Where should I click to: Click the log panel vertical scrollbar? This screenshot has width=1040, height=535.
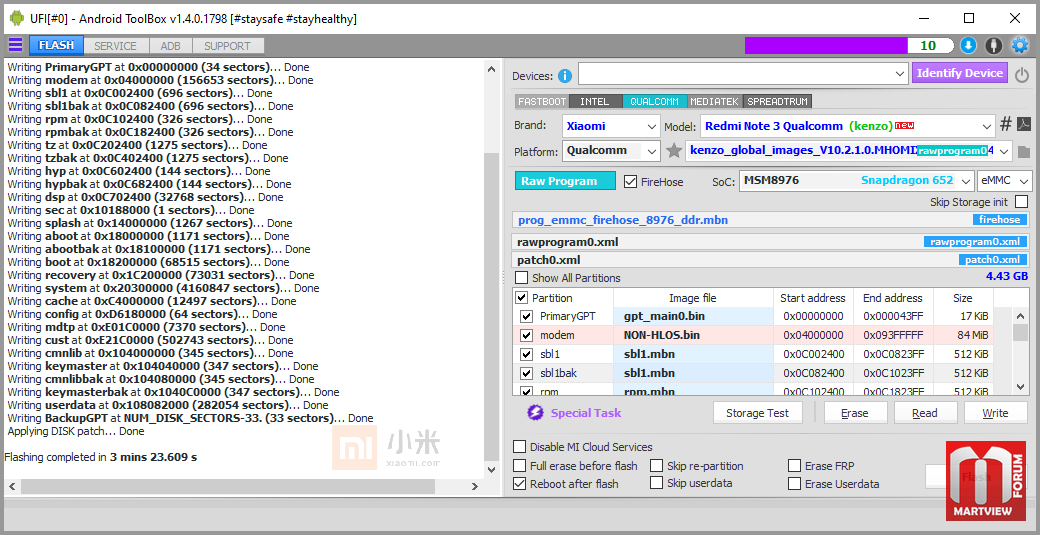coord(491,268)
